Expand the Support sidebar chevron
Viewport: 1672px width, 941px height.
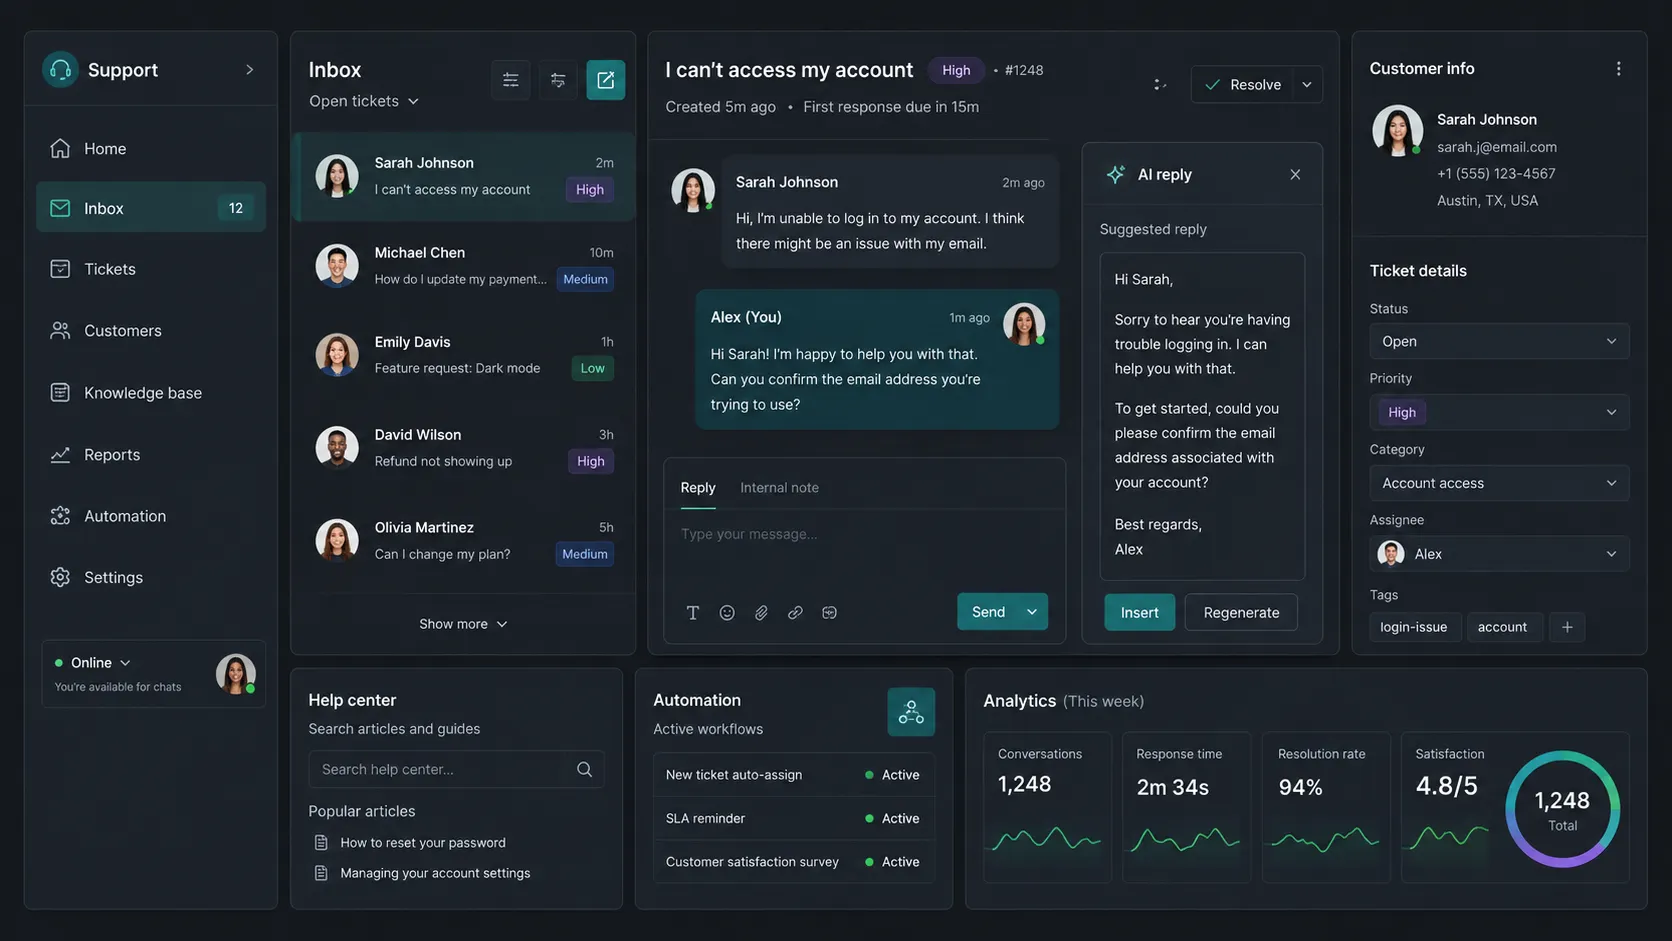[x=250, y=70]
